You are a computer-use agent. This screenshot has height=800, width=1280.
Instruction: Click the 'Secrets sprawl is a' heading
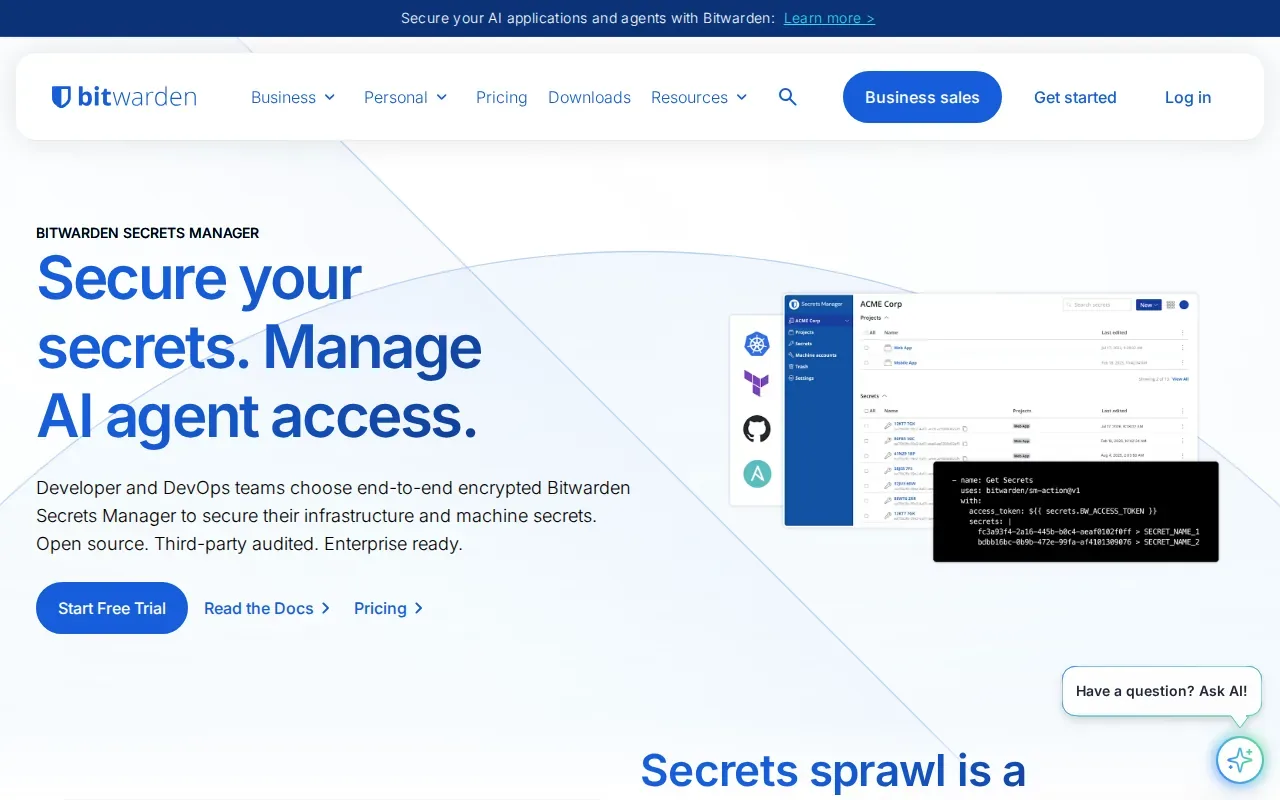coord(833,771)
